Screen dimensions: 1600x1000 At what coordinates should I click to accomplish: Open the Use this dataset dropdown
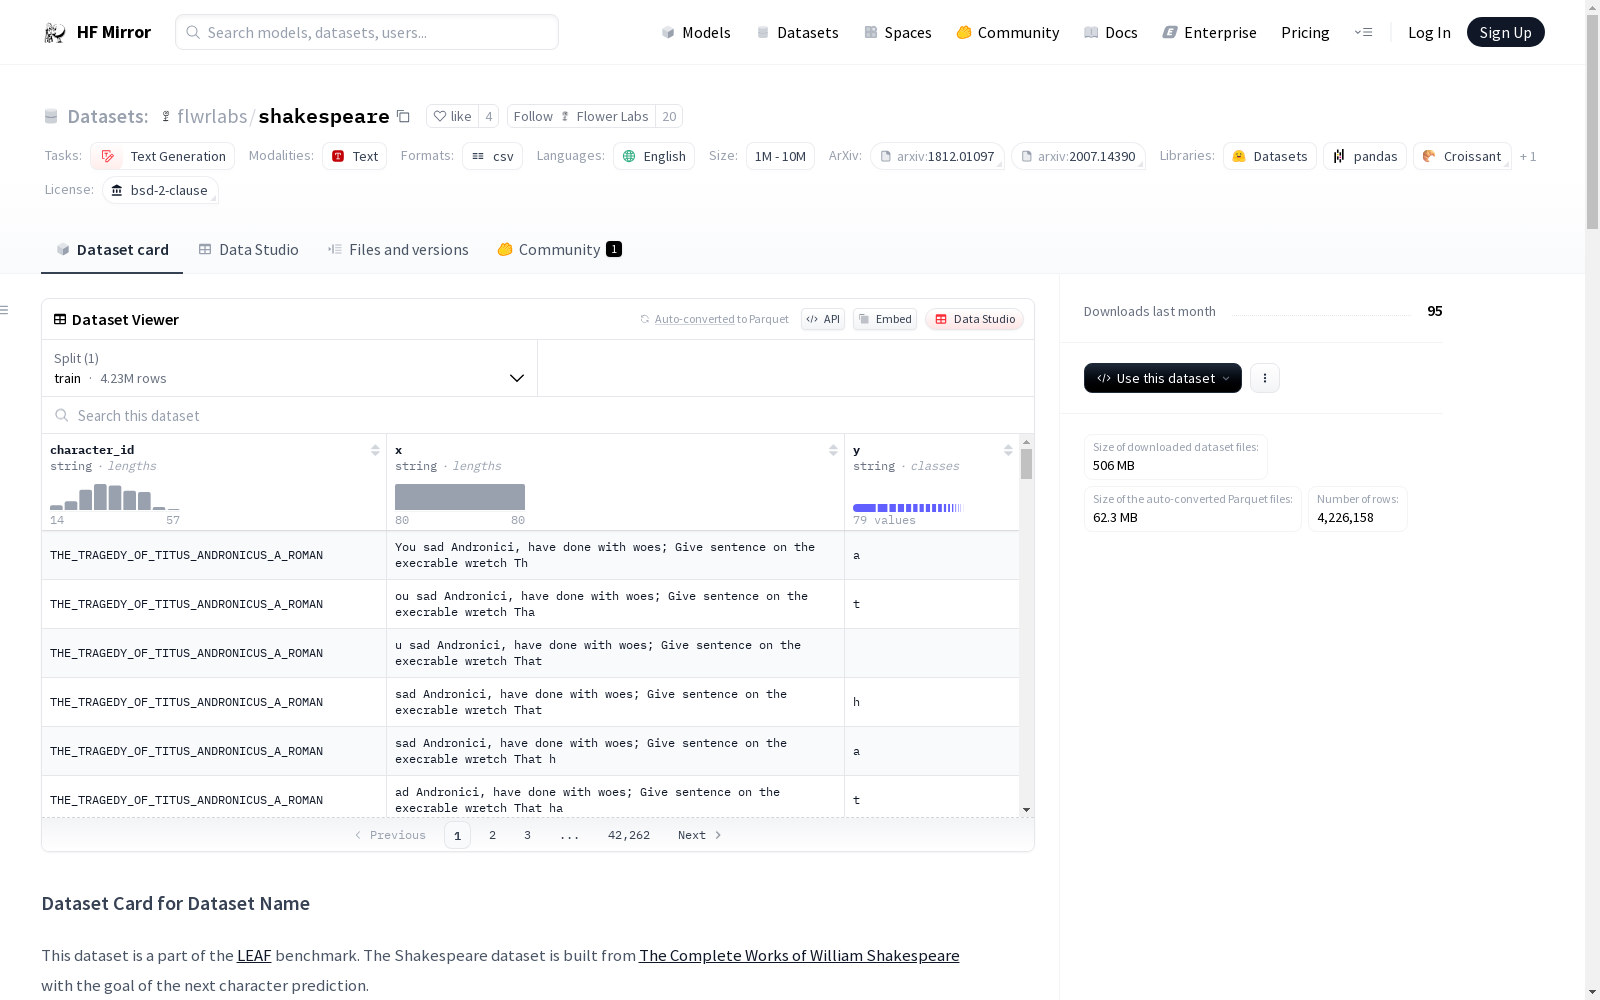1163,378
